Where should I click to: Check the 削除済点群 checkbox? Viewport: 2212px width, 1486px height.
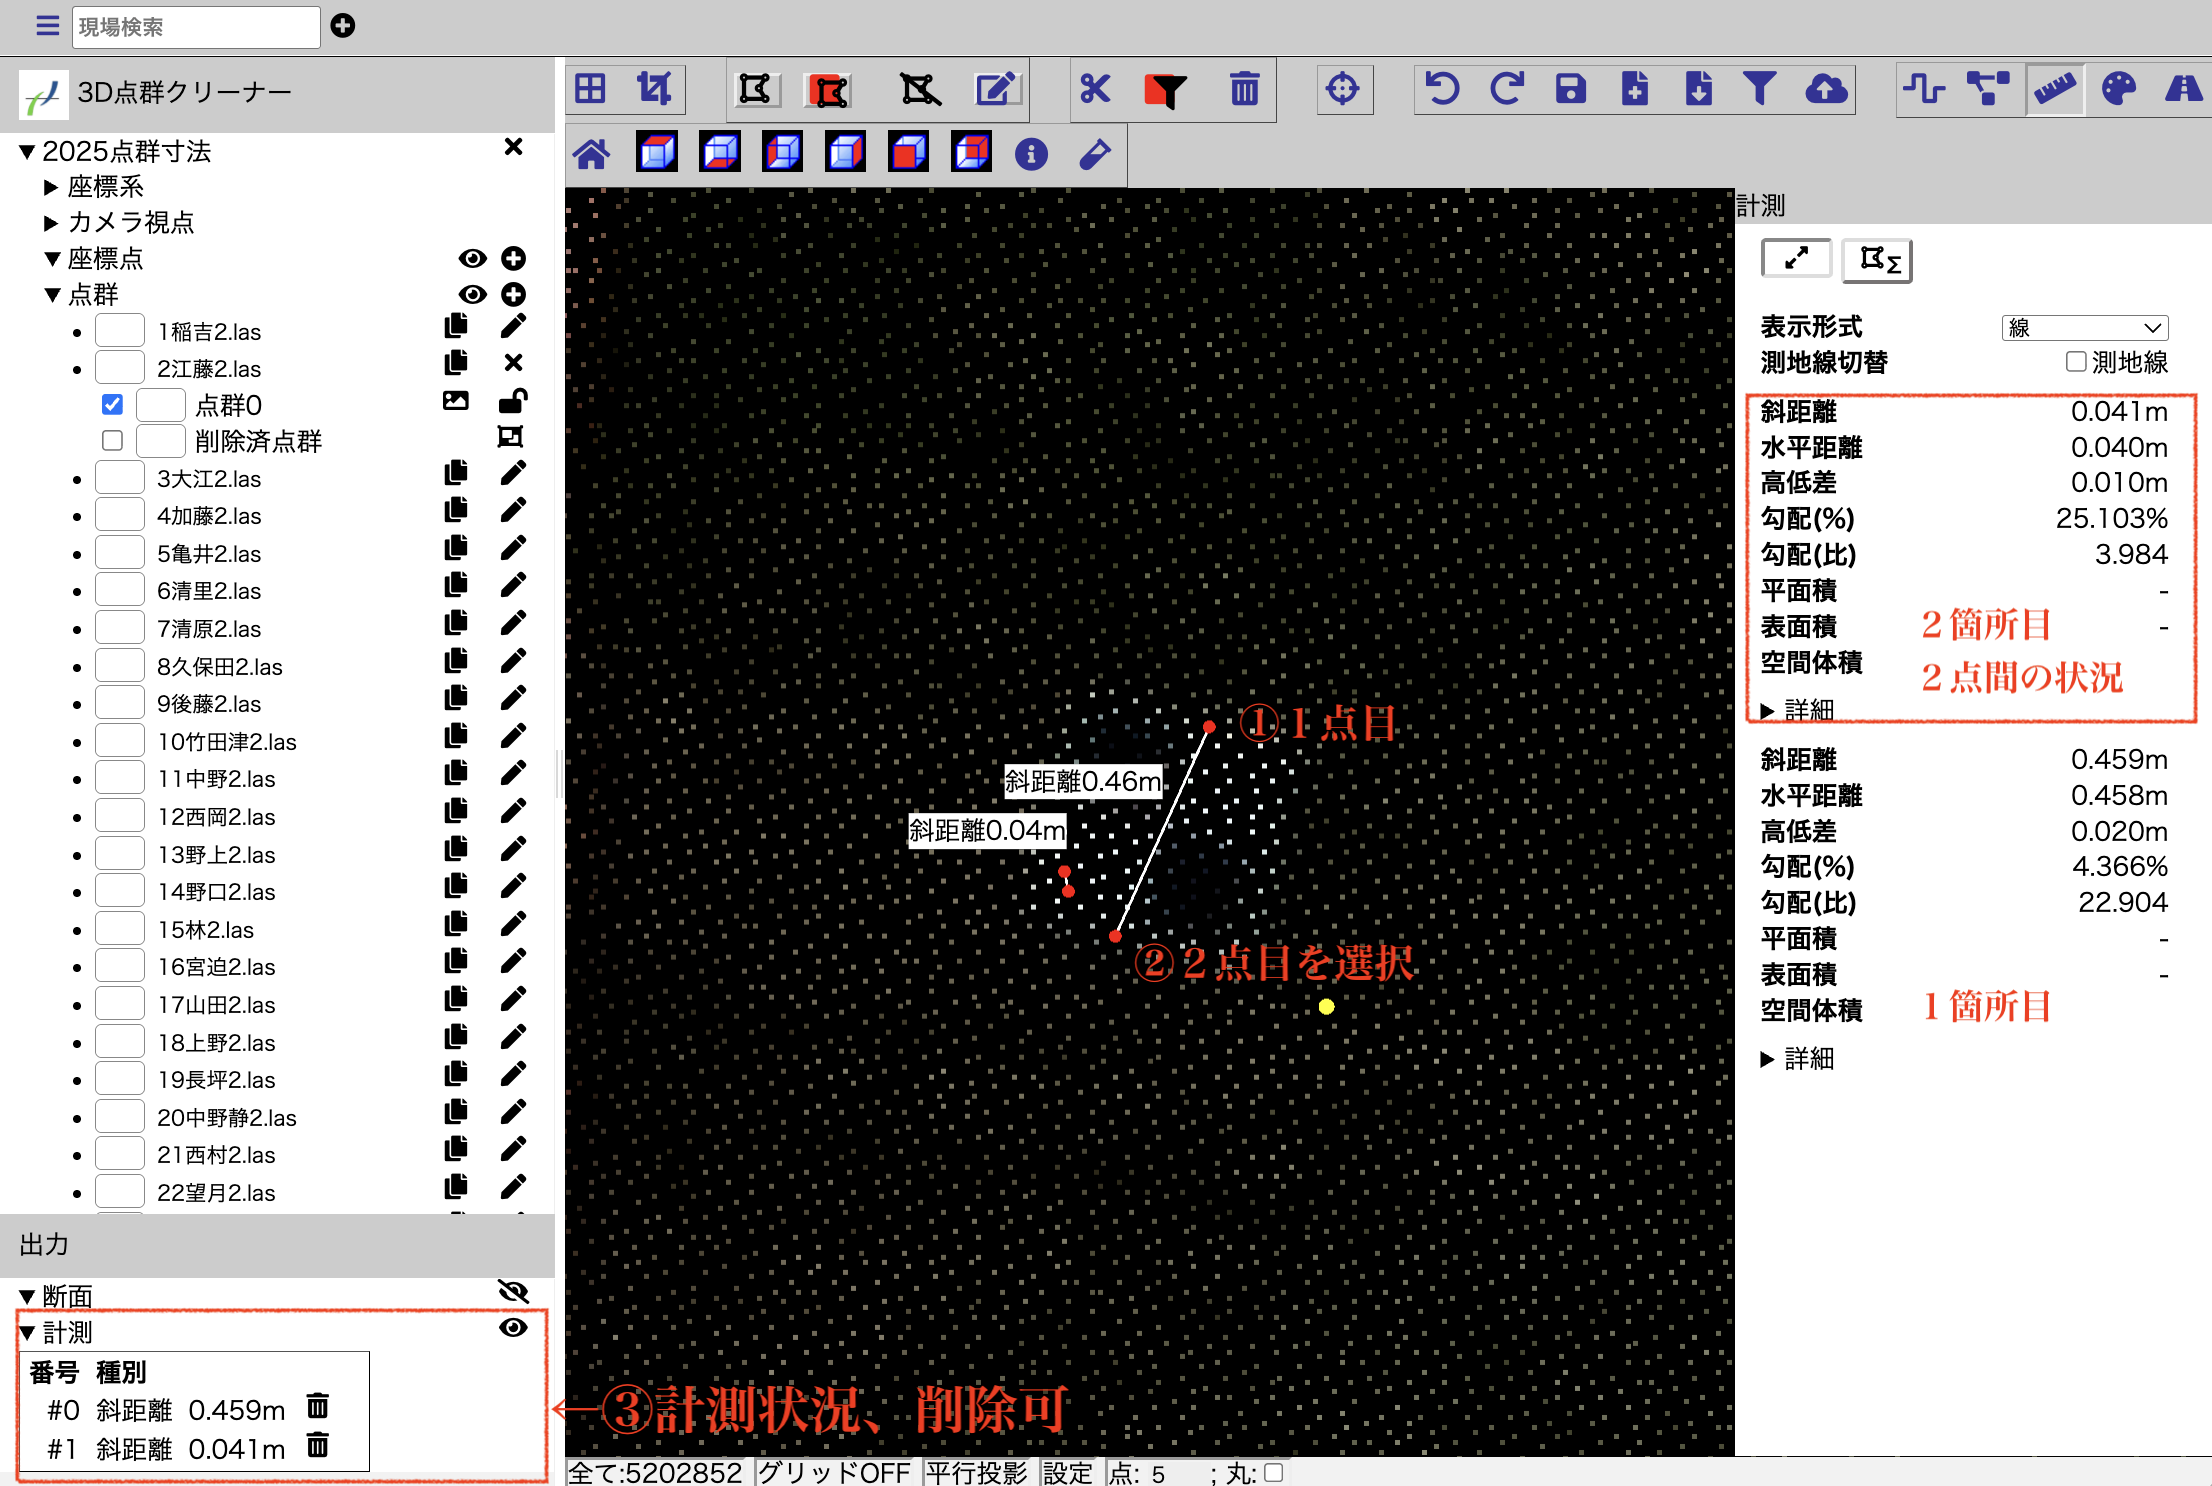pos(112,441)
